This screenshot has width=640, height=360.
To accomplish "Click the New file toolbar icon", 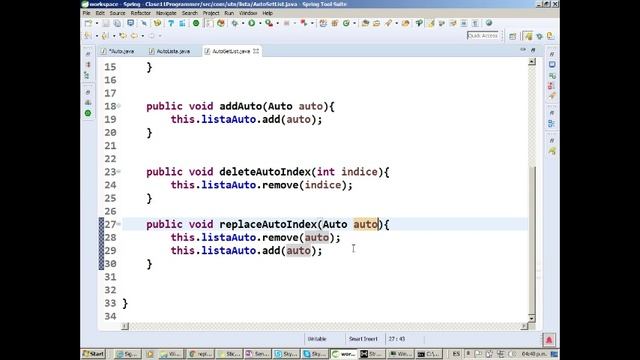I will 88,23.
